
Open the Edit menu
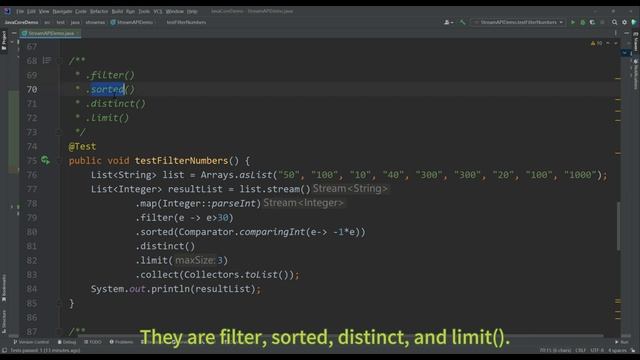[31, 11]
